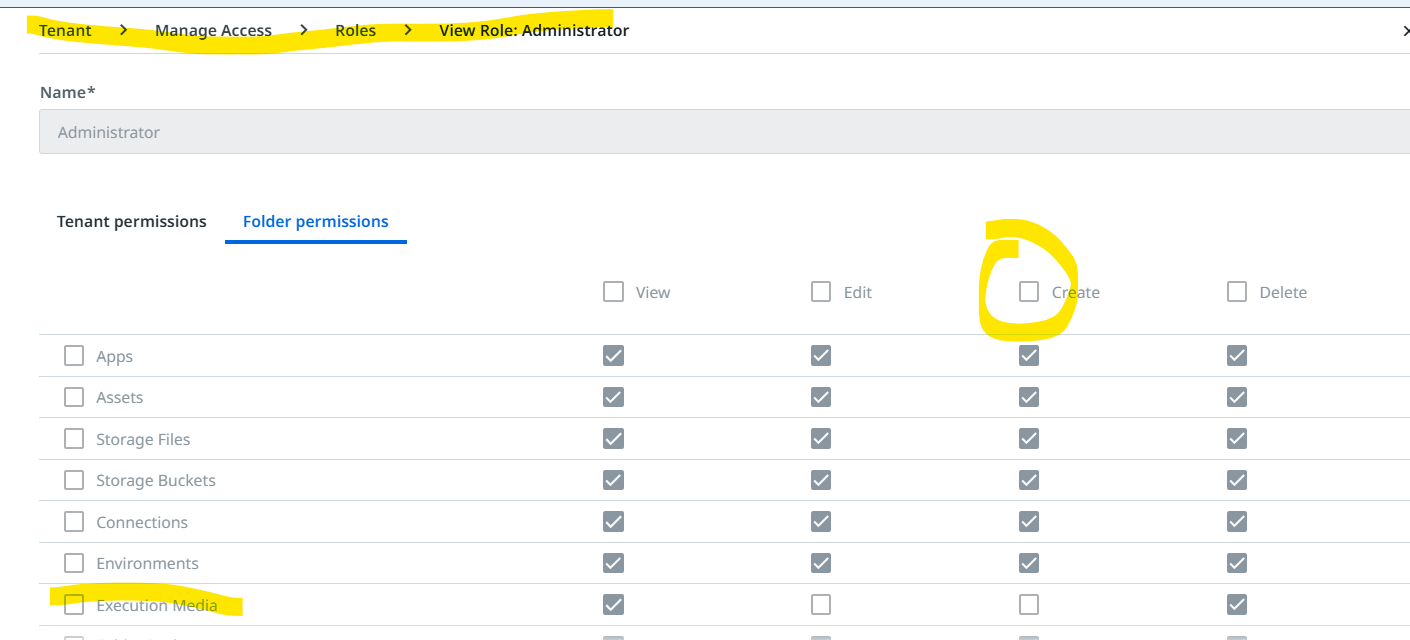Toggle the Delete column header checkbox
This screenshot has width=1410, height=640.
pyautogui.click(x=1236, y=291)
